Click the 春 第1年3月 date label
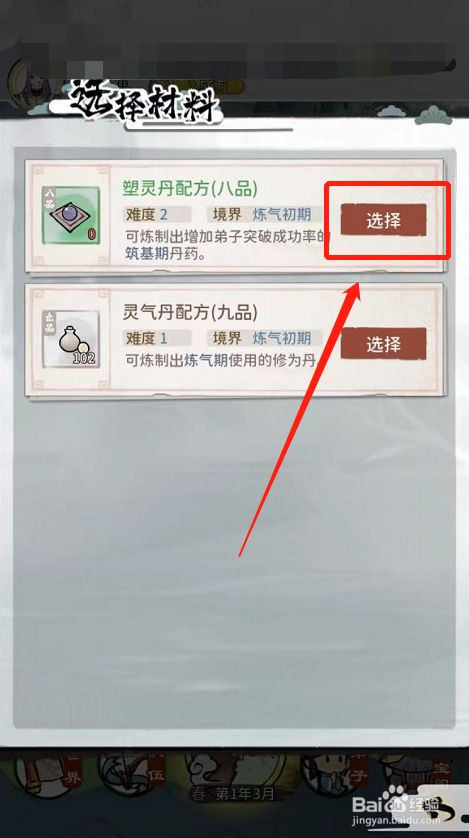This screenshot has width=469, height=838. coord(234,794)
